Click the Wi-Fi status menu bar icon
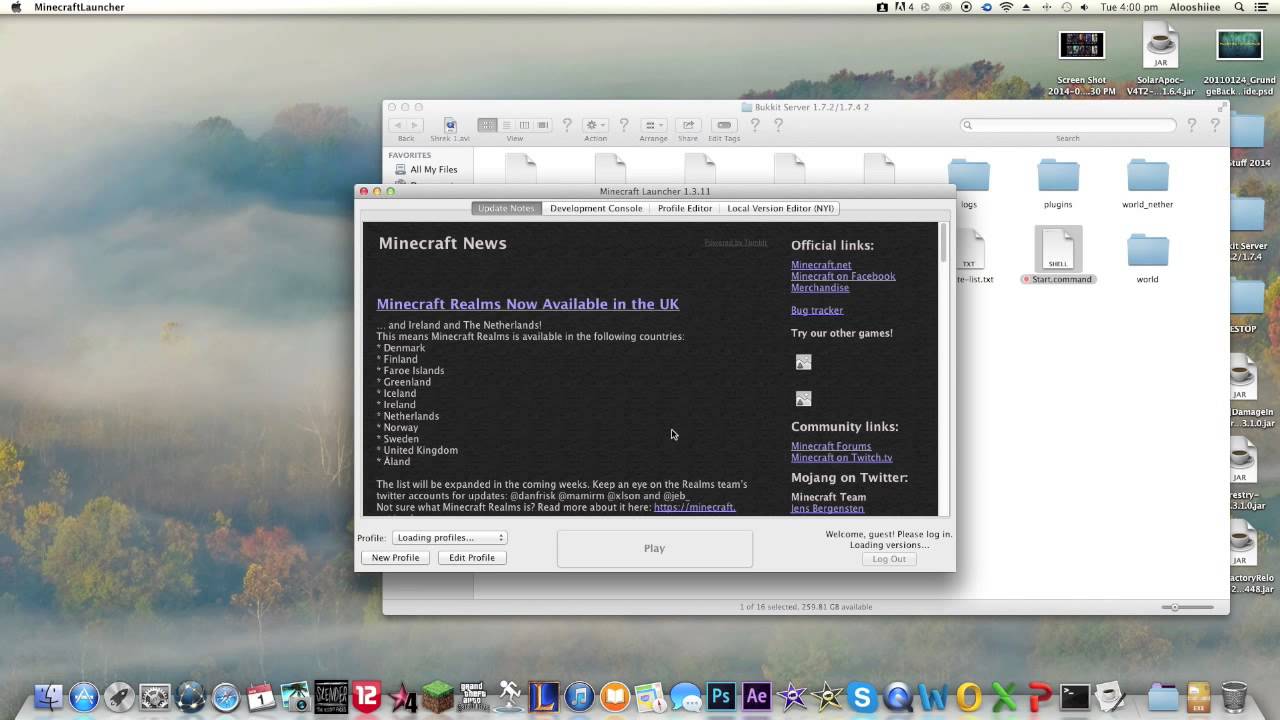Viewport: 1280px width, 720px height. click(1007, 7)
